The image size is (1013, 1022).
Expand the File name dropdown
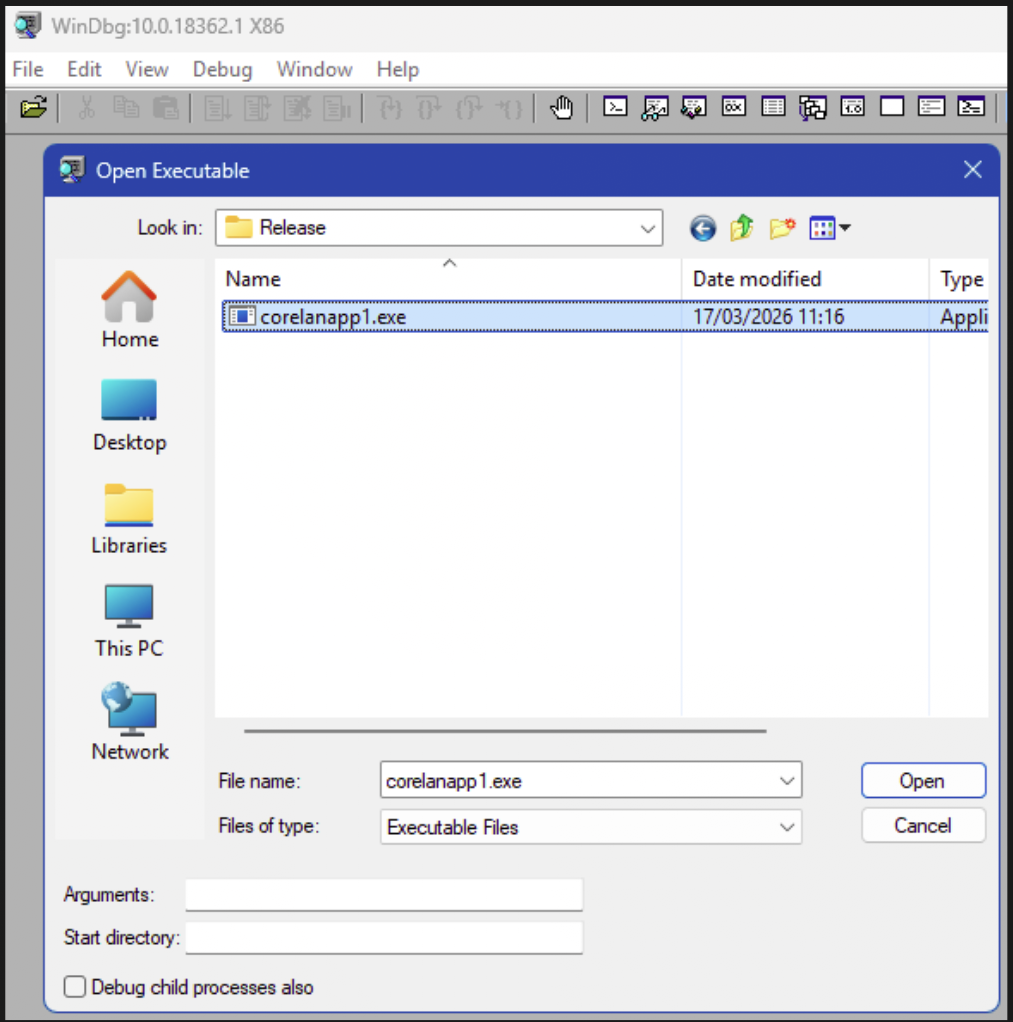pyautogui.click(x=785, y=781)
